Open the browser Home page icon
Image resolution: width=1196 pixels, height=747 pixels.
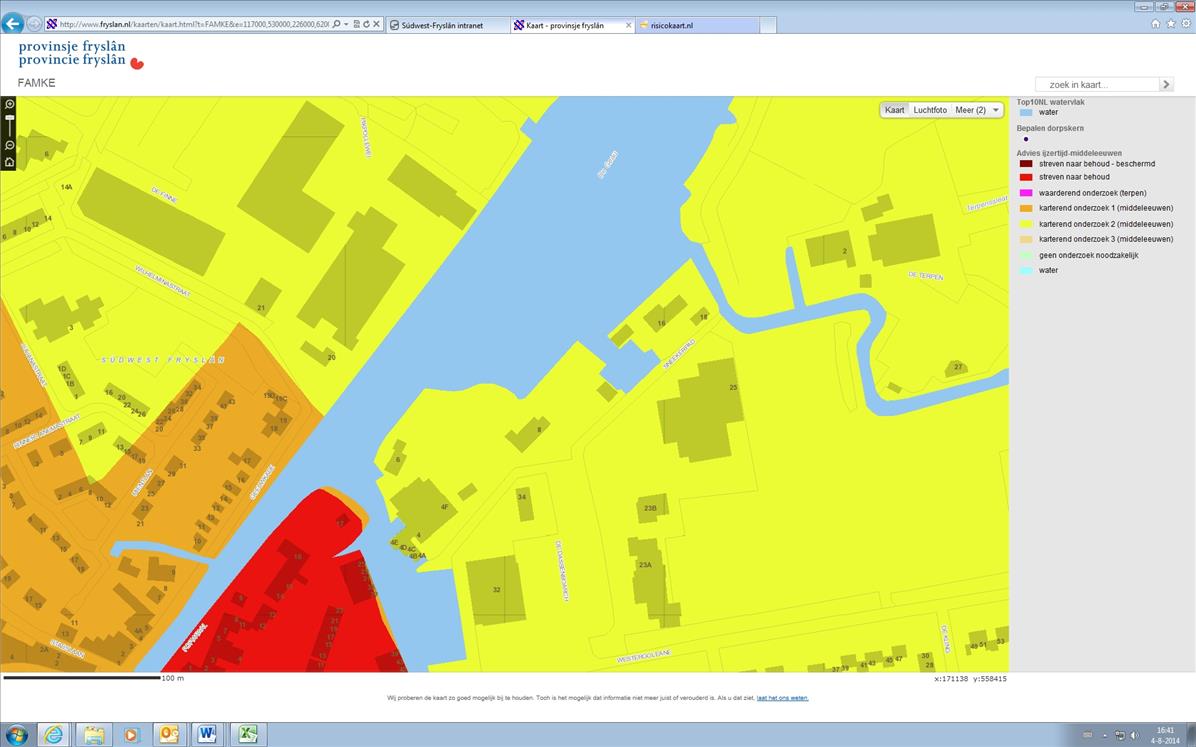pyautogui.click(x=1155, y=24)
